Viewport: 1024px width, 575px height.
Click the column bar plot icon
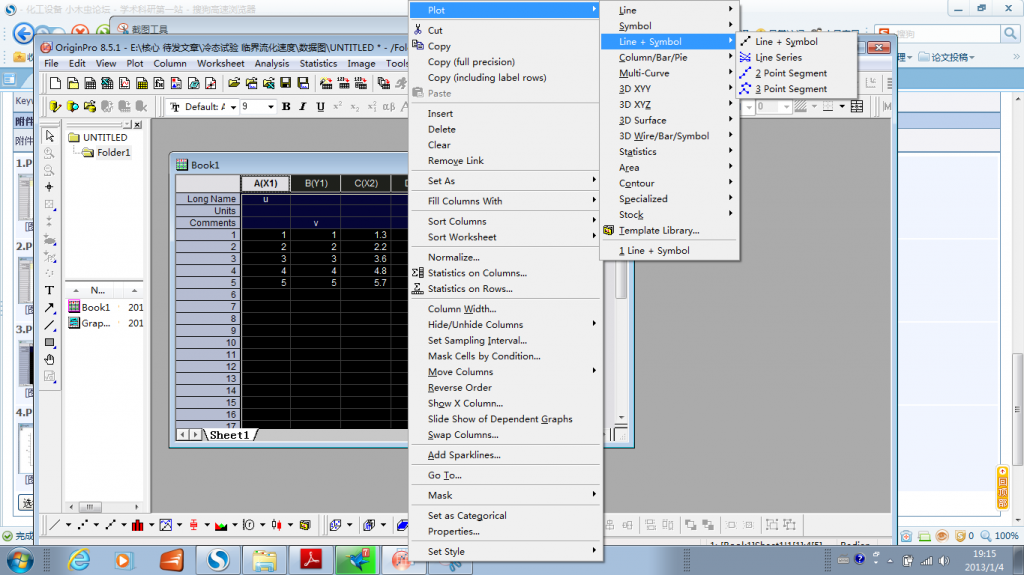coord(137,524)
